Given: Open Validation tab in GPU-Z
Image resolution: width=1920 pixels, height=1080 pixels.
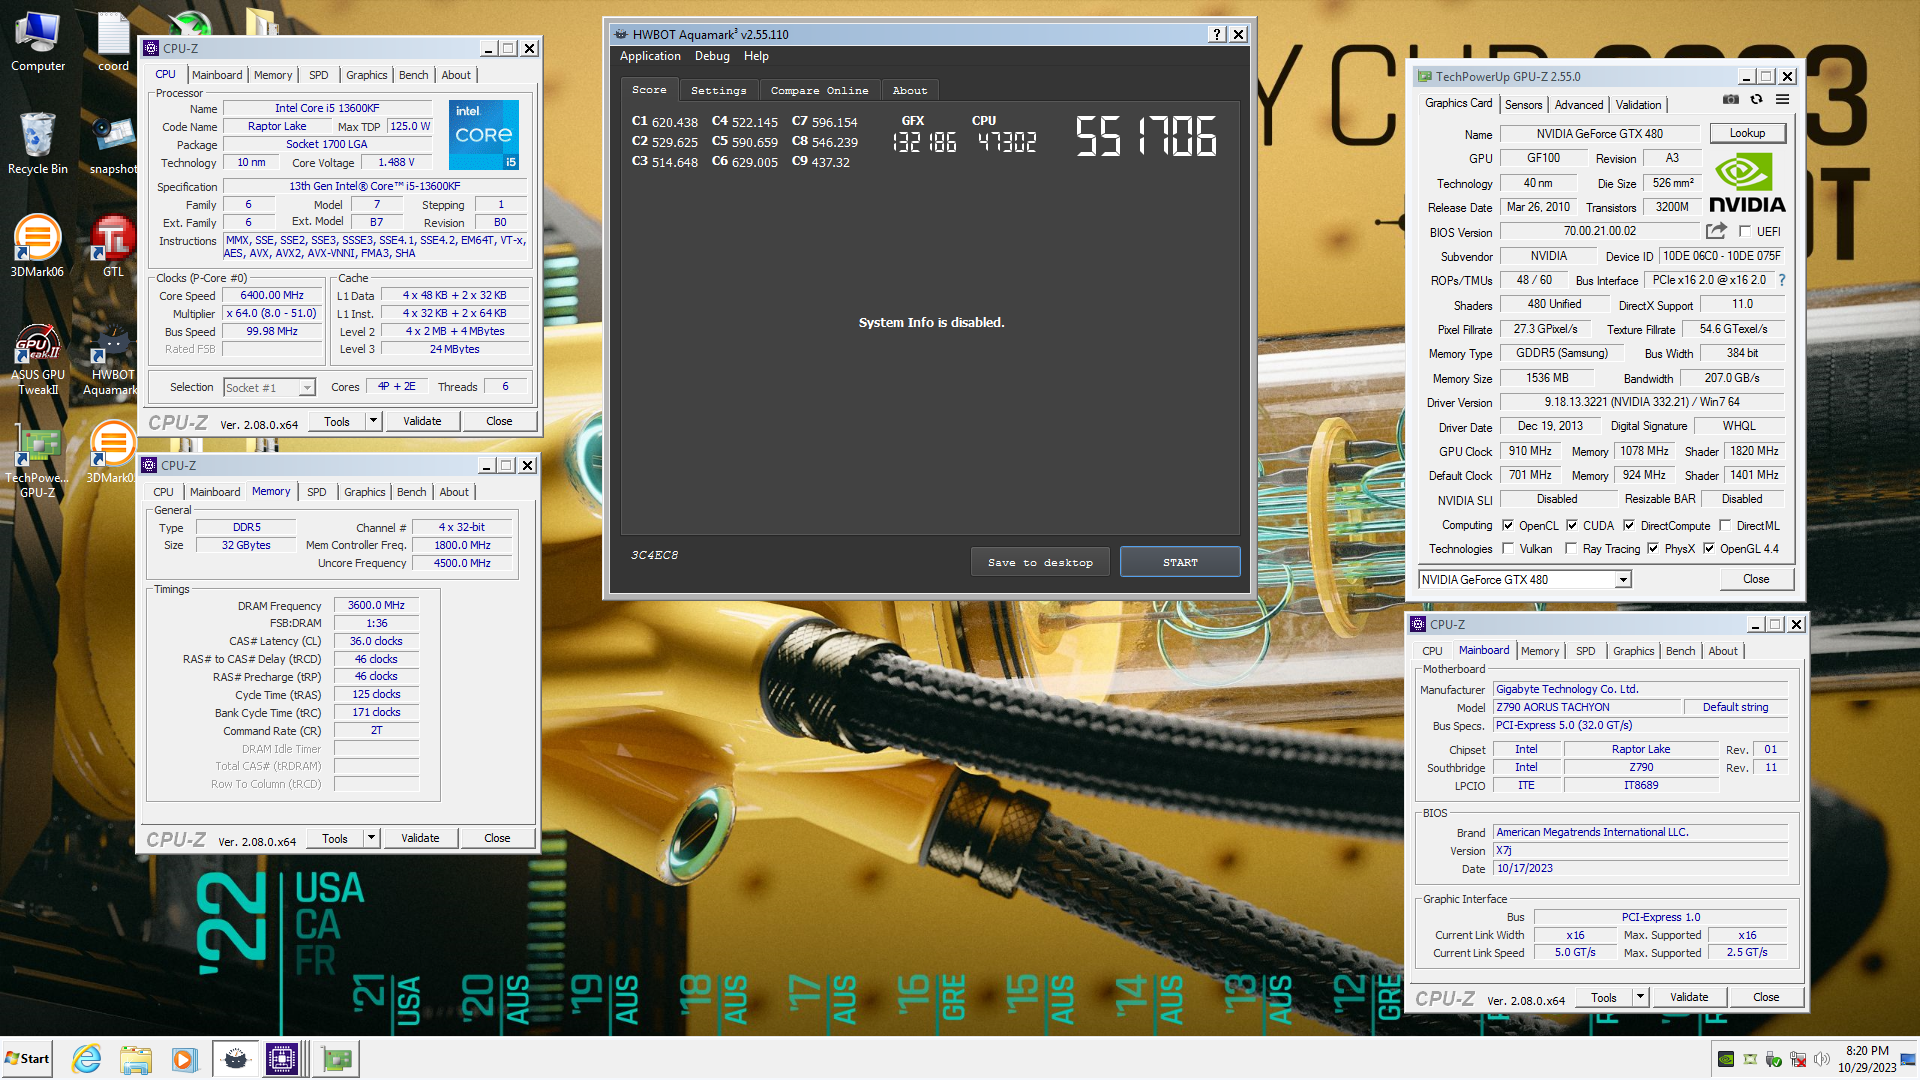Looking at the screenshot, I should click(x=1638, y=105).
